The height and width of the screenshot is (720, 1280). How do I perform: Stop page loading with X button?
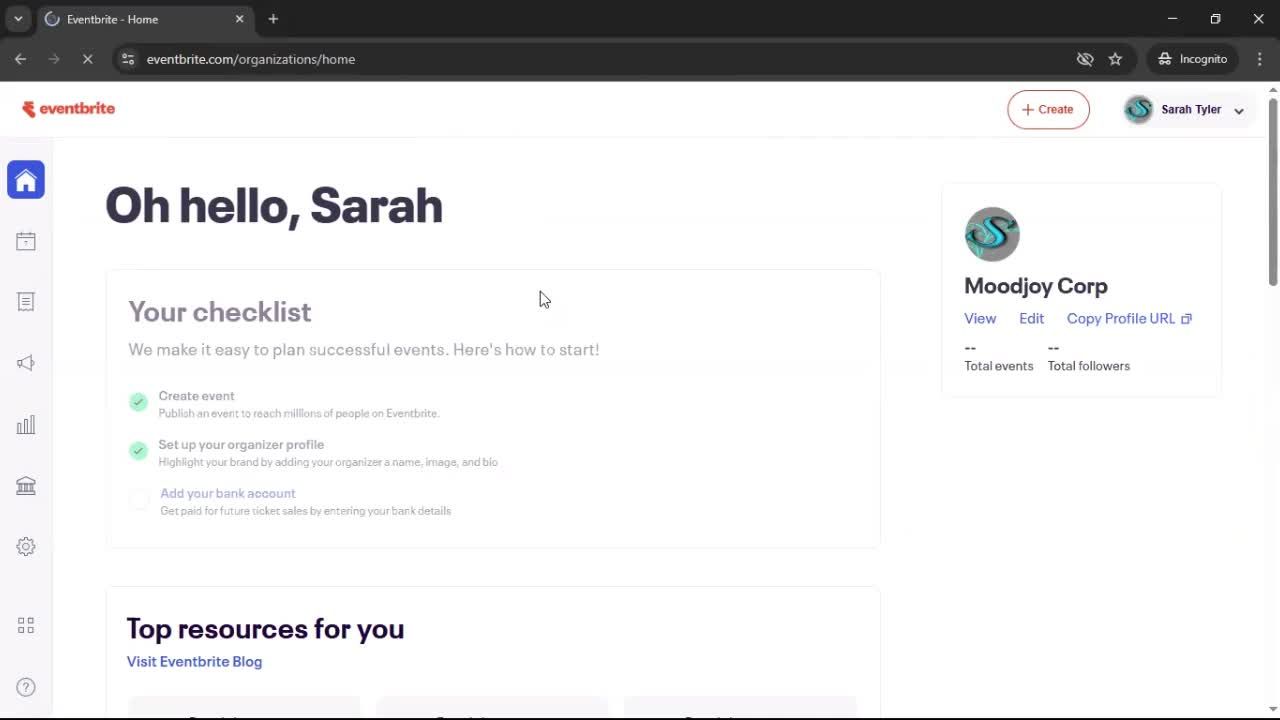tap(87, 59)
